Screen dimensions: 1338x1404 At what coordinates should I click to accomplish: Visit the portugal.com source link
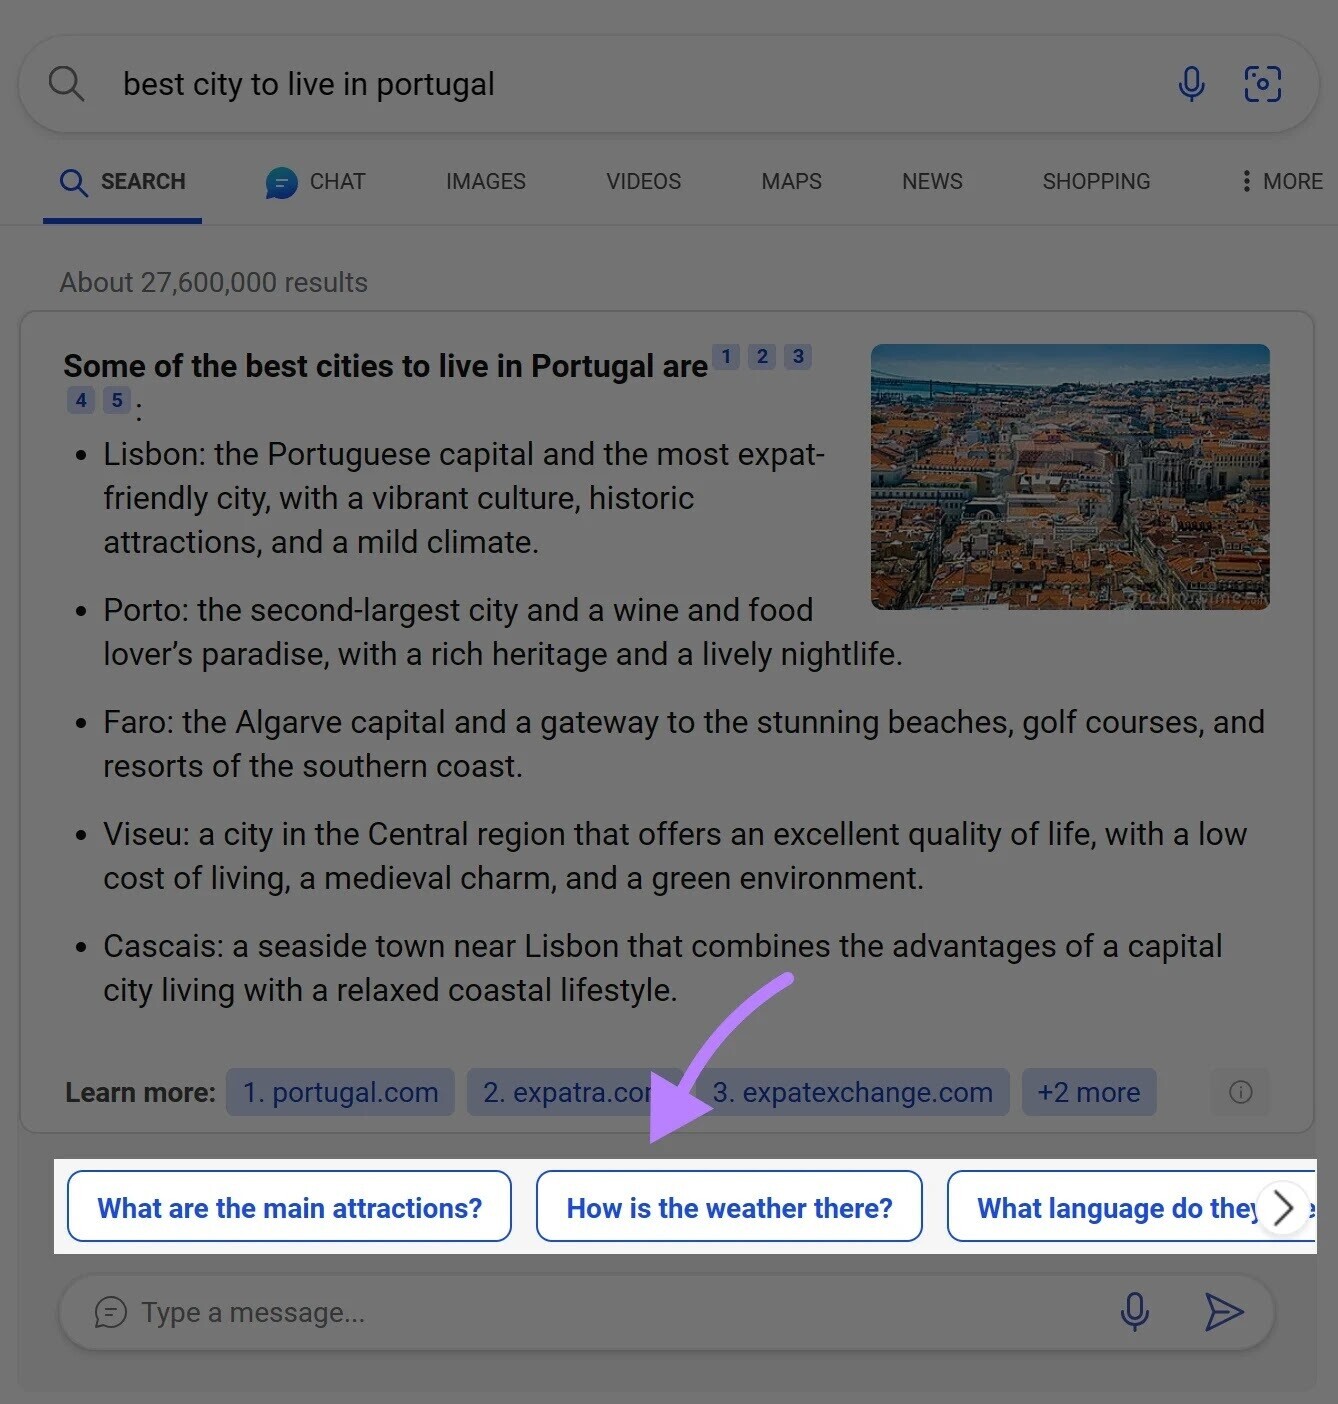pyautogui.click(x=339, y=1092)
